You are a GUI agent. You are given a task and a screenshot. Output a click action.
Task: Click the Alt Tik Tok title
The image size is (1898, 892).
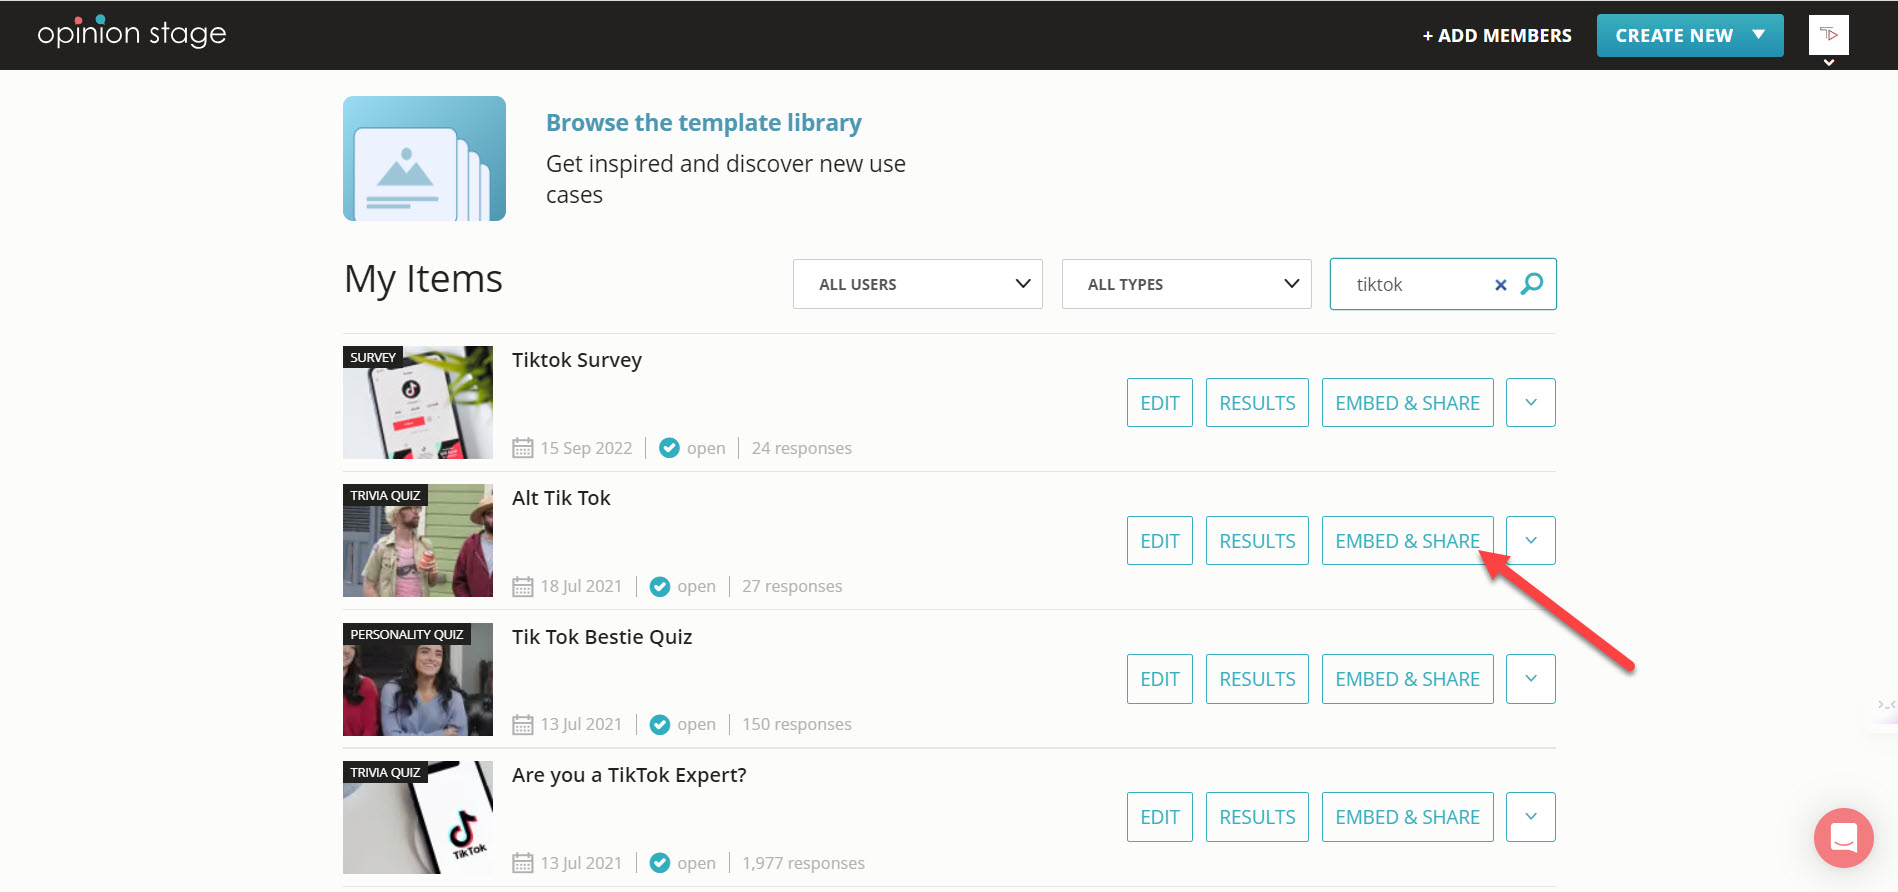[x=561, y=498]
